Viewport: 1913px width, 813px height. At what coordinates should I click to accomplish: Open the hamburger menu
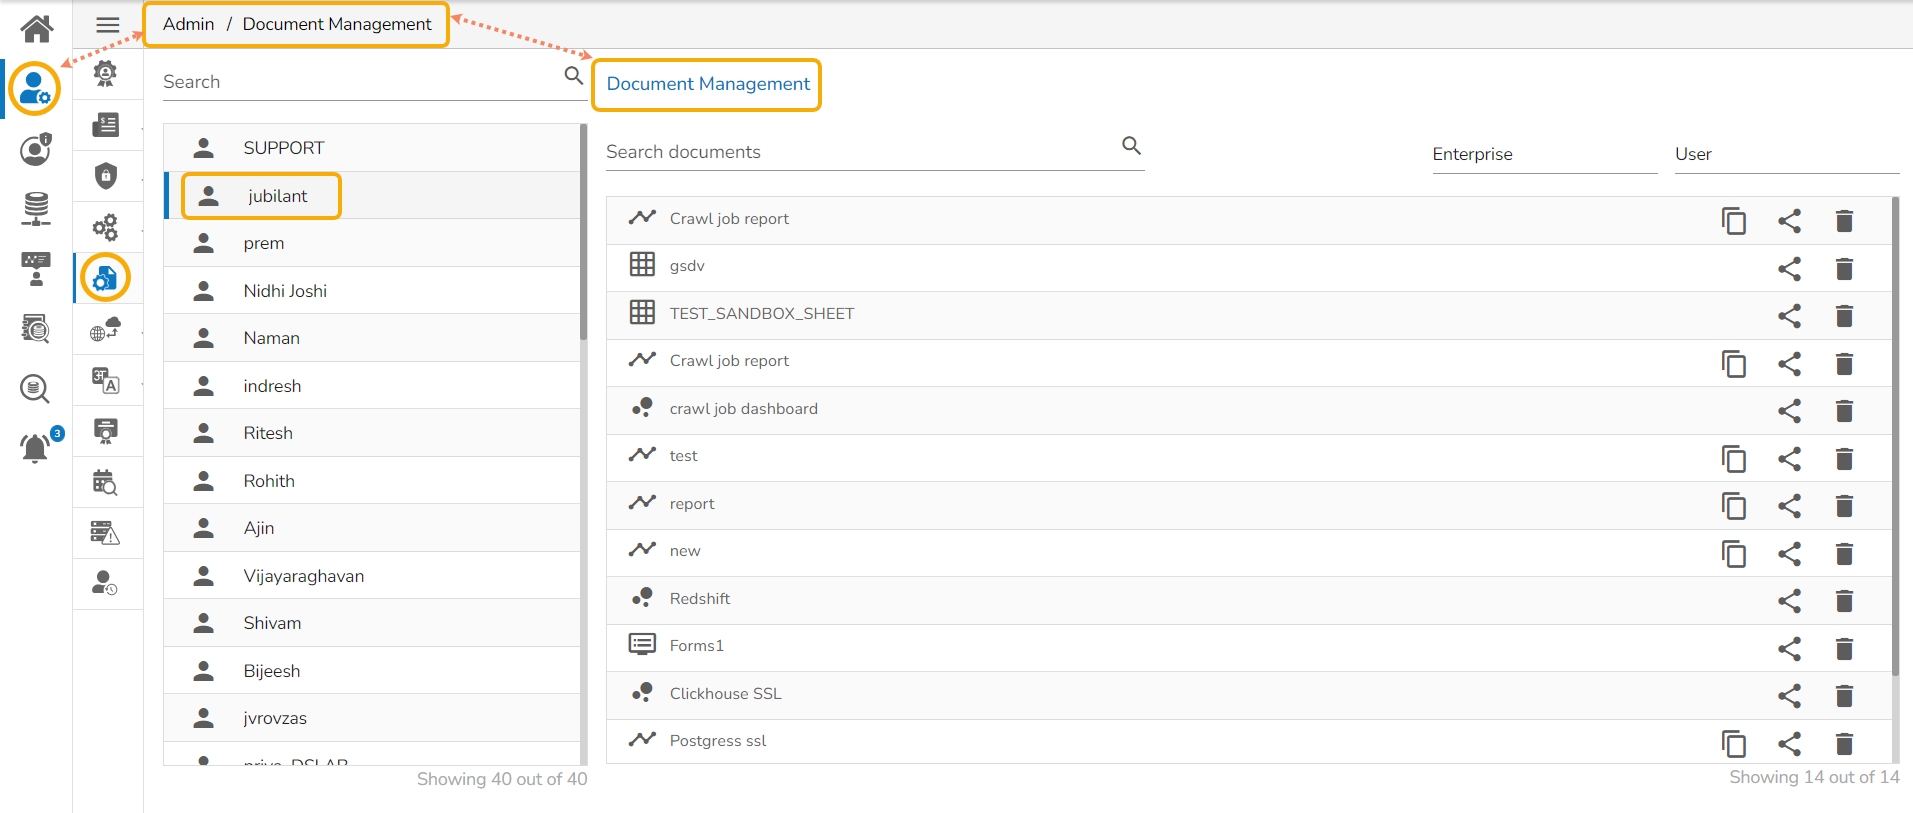click(x=108, y=25)
